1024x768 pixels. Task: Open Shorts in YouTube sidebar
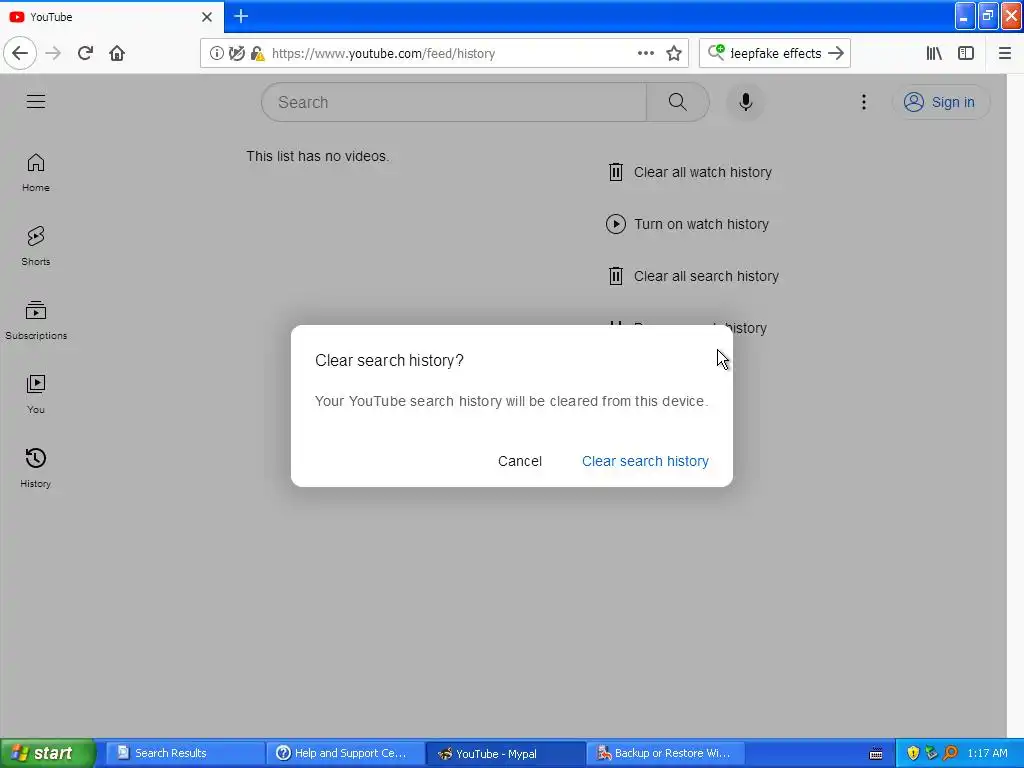click(36, 247)
